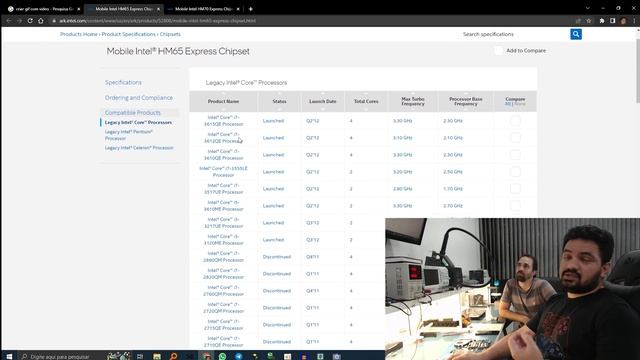Click the blue search specifications magnifier button
This screenshot has height=360, width=640.
(576, 34)
